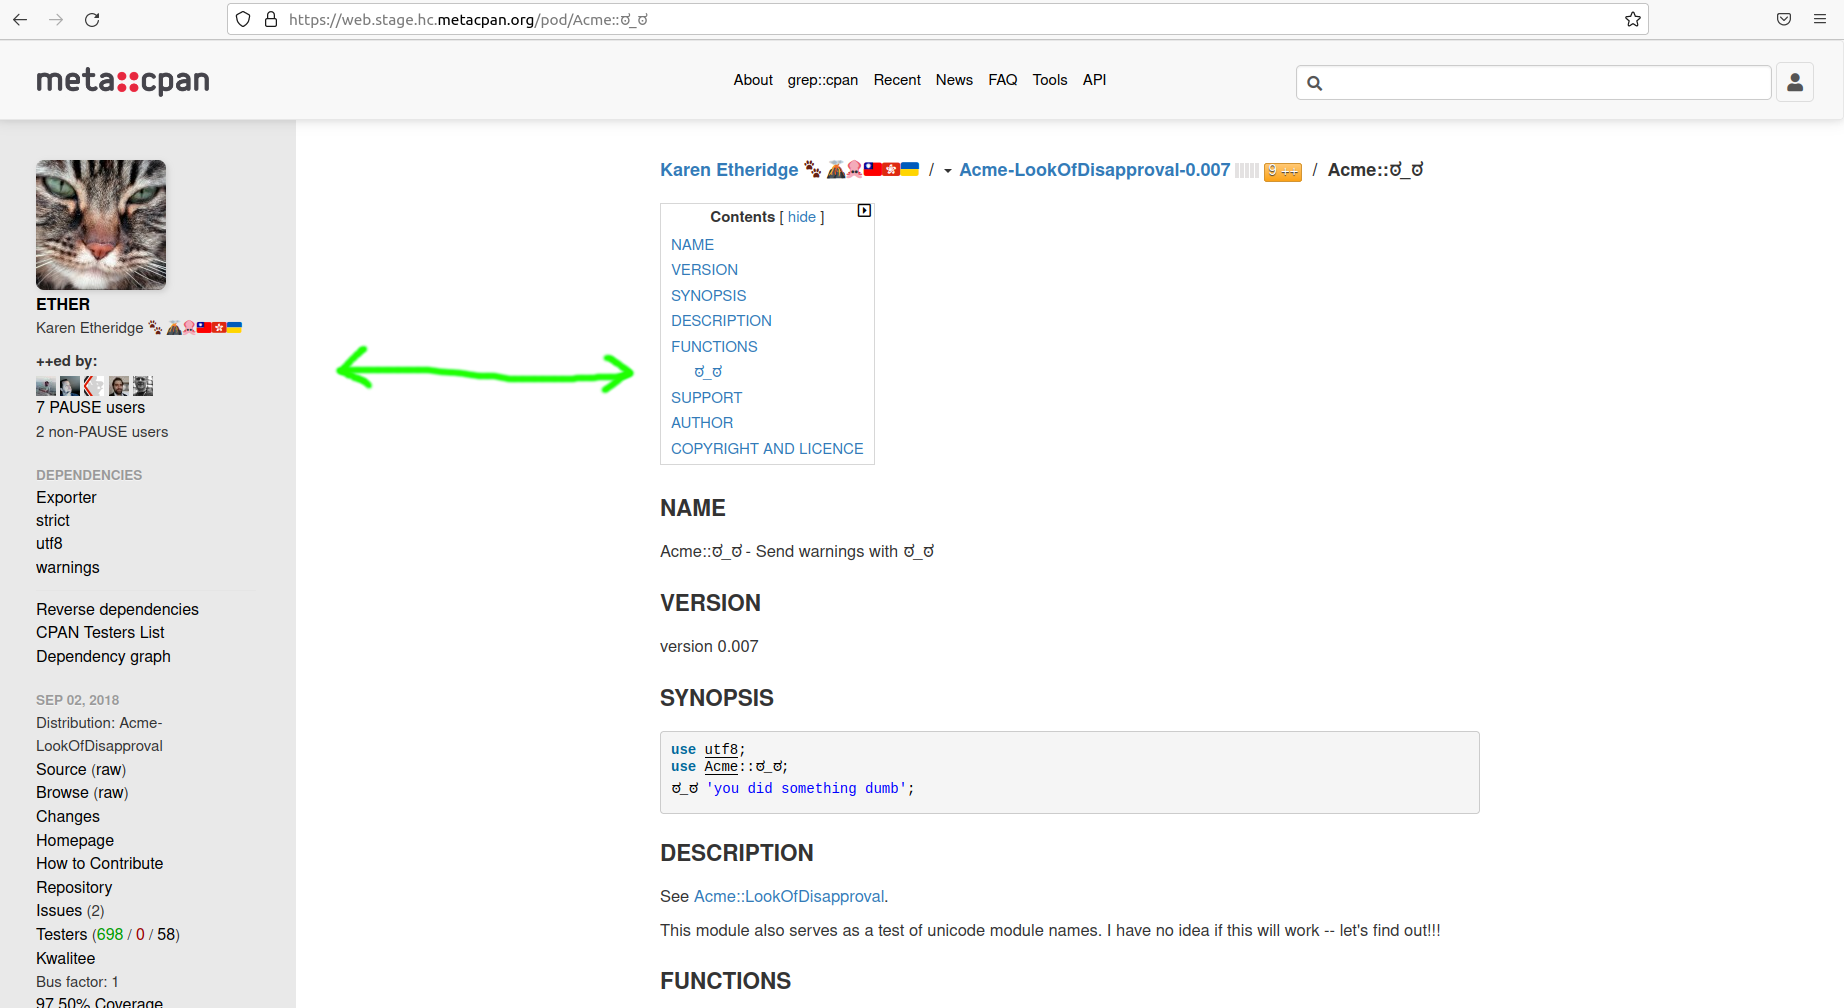Hide the Contents table
Screen dimensions: 1844x1008
(x=802, y=217)
